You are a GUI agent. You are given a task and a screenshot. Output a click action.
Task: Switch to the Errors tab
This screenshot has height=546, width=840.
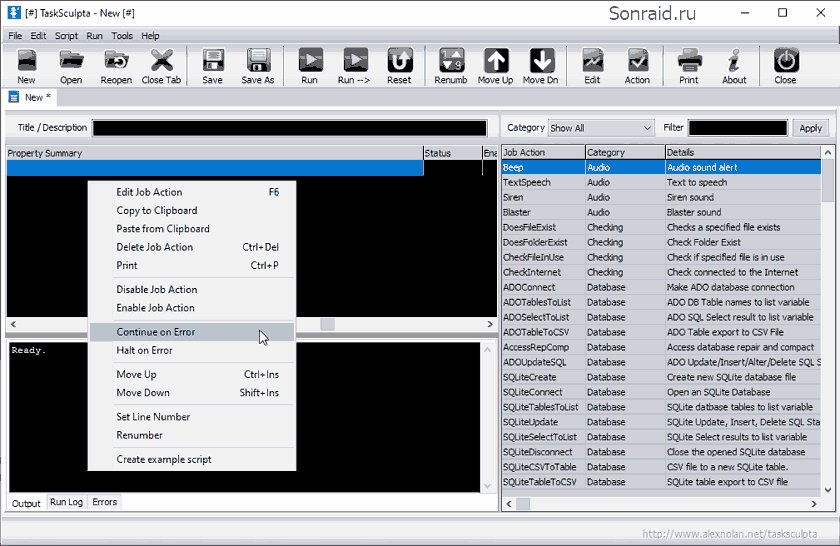tap(104, 502)
